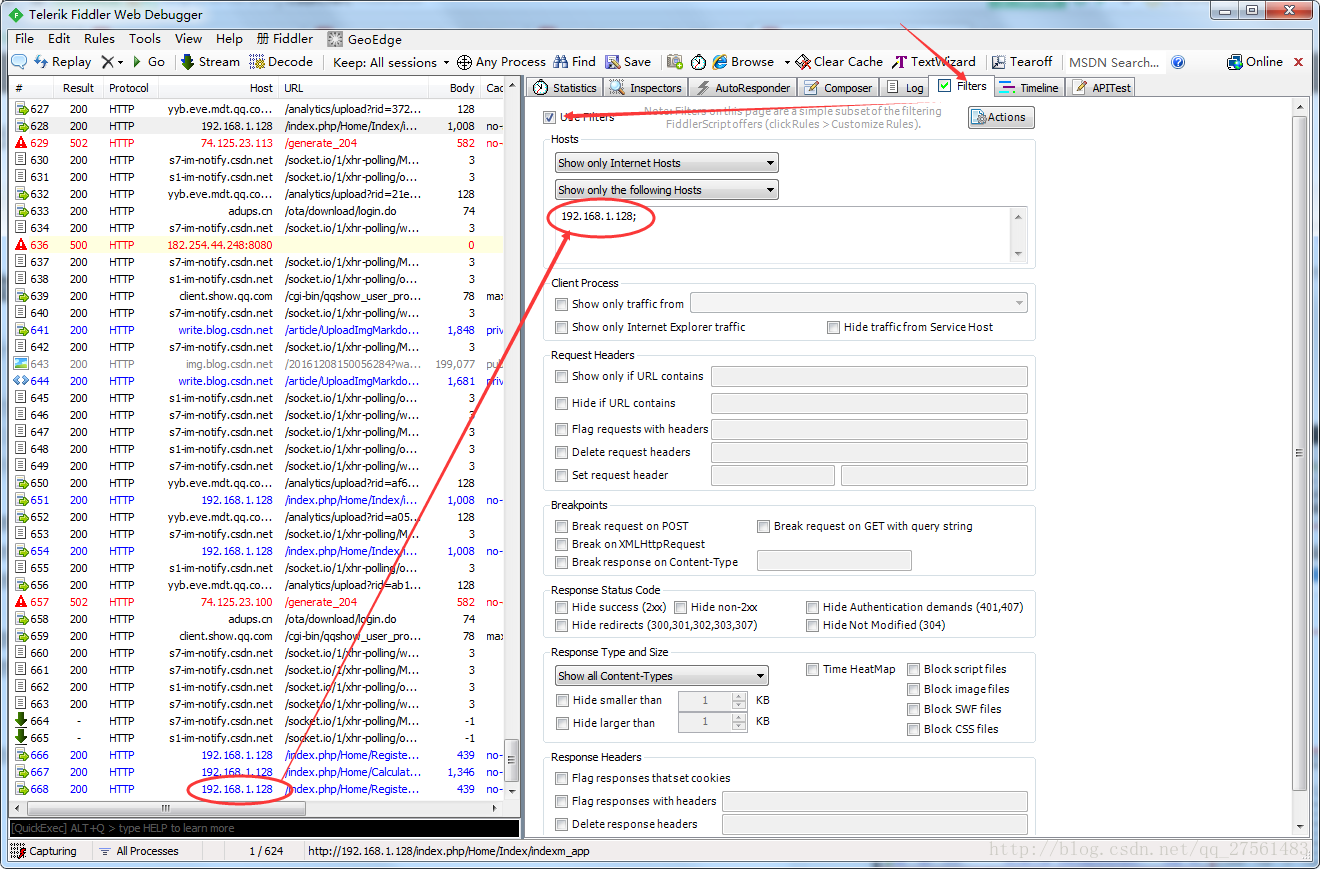Select session 668 row
The height and width of the screenshot is (869, 1320).
(258, 790)
